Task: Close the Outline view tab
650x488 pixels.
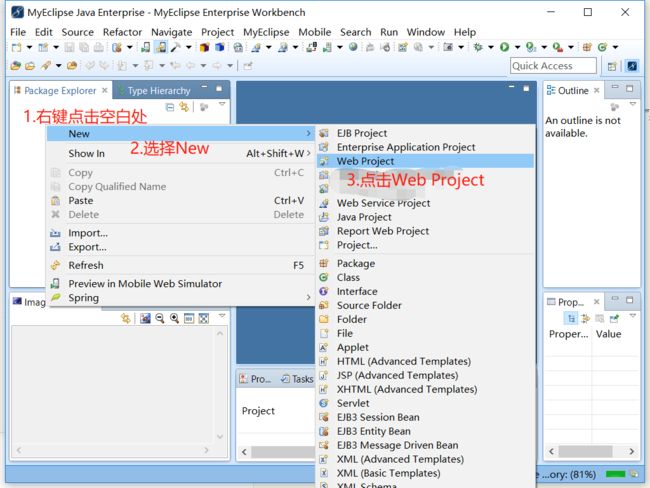Action: 597,90
